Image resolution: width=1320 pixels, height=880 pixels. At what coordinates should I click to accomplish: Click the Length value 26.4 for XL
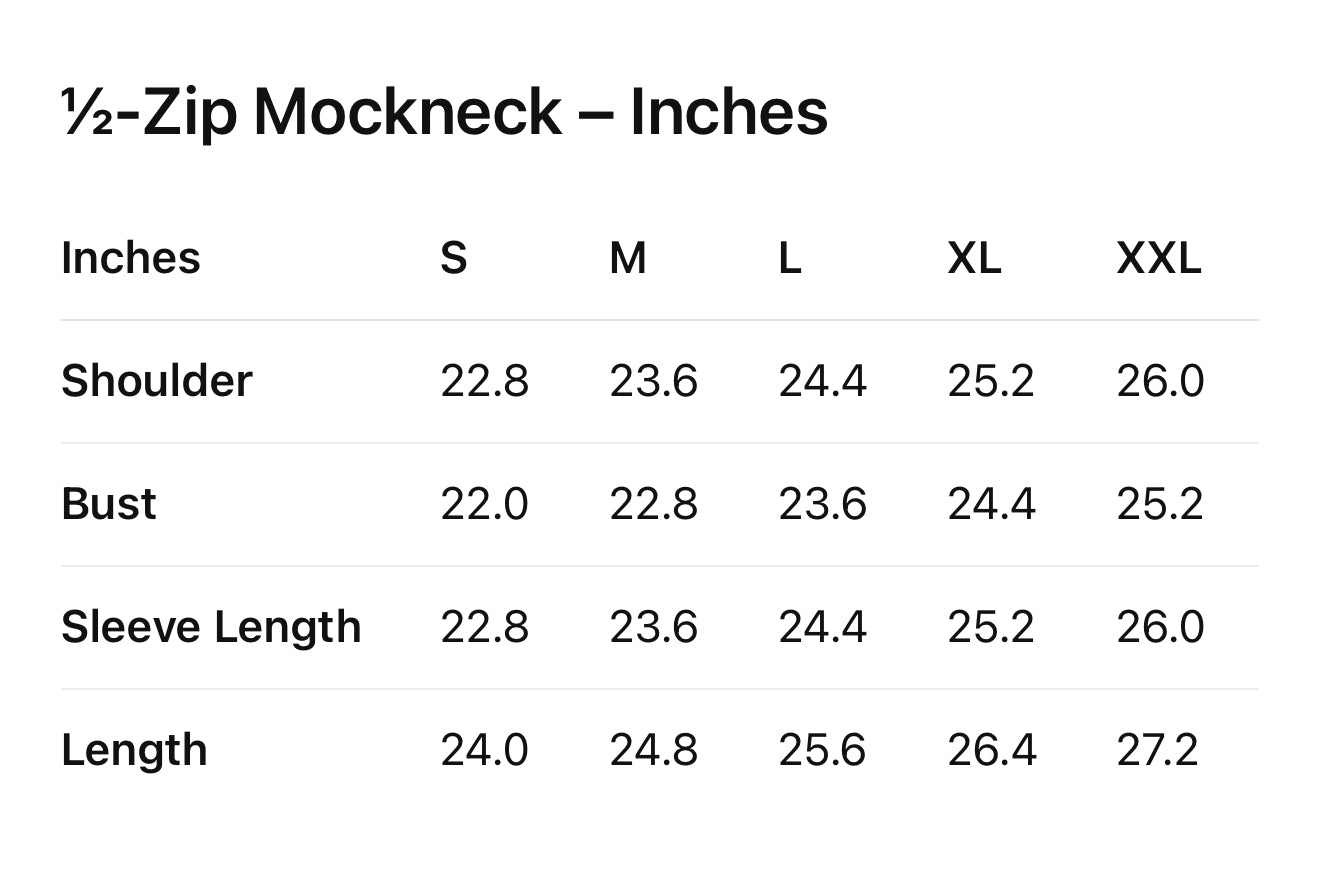click(x=992, y=750)
